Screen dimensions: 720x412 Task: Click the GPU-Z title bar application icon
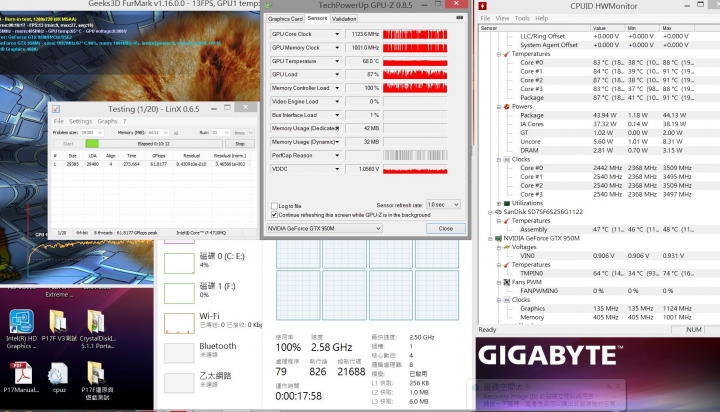[269, 5]
